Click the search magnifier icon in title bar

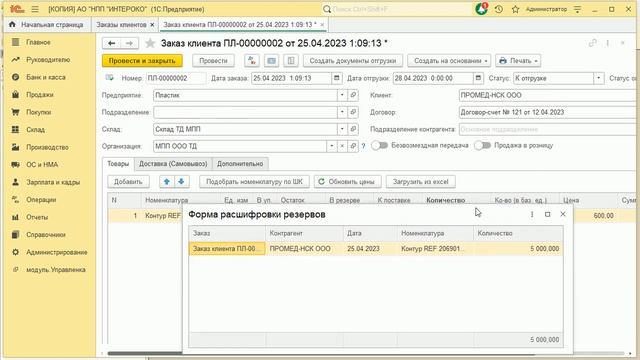pos(327,9)
